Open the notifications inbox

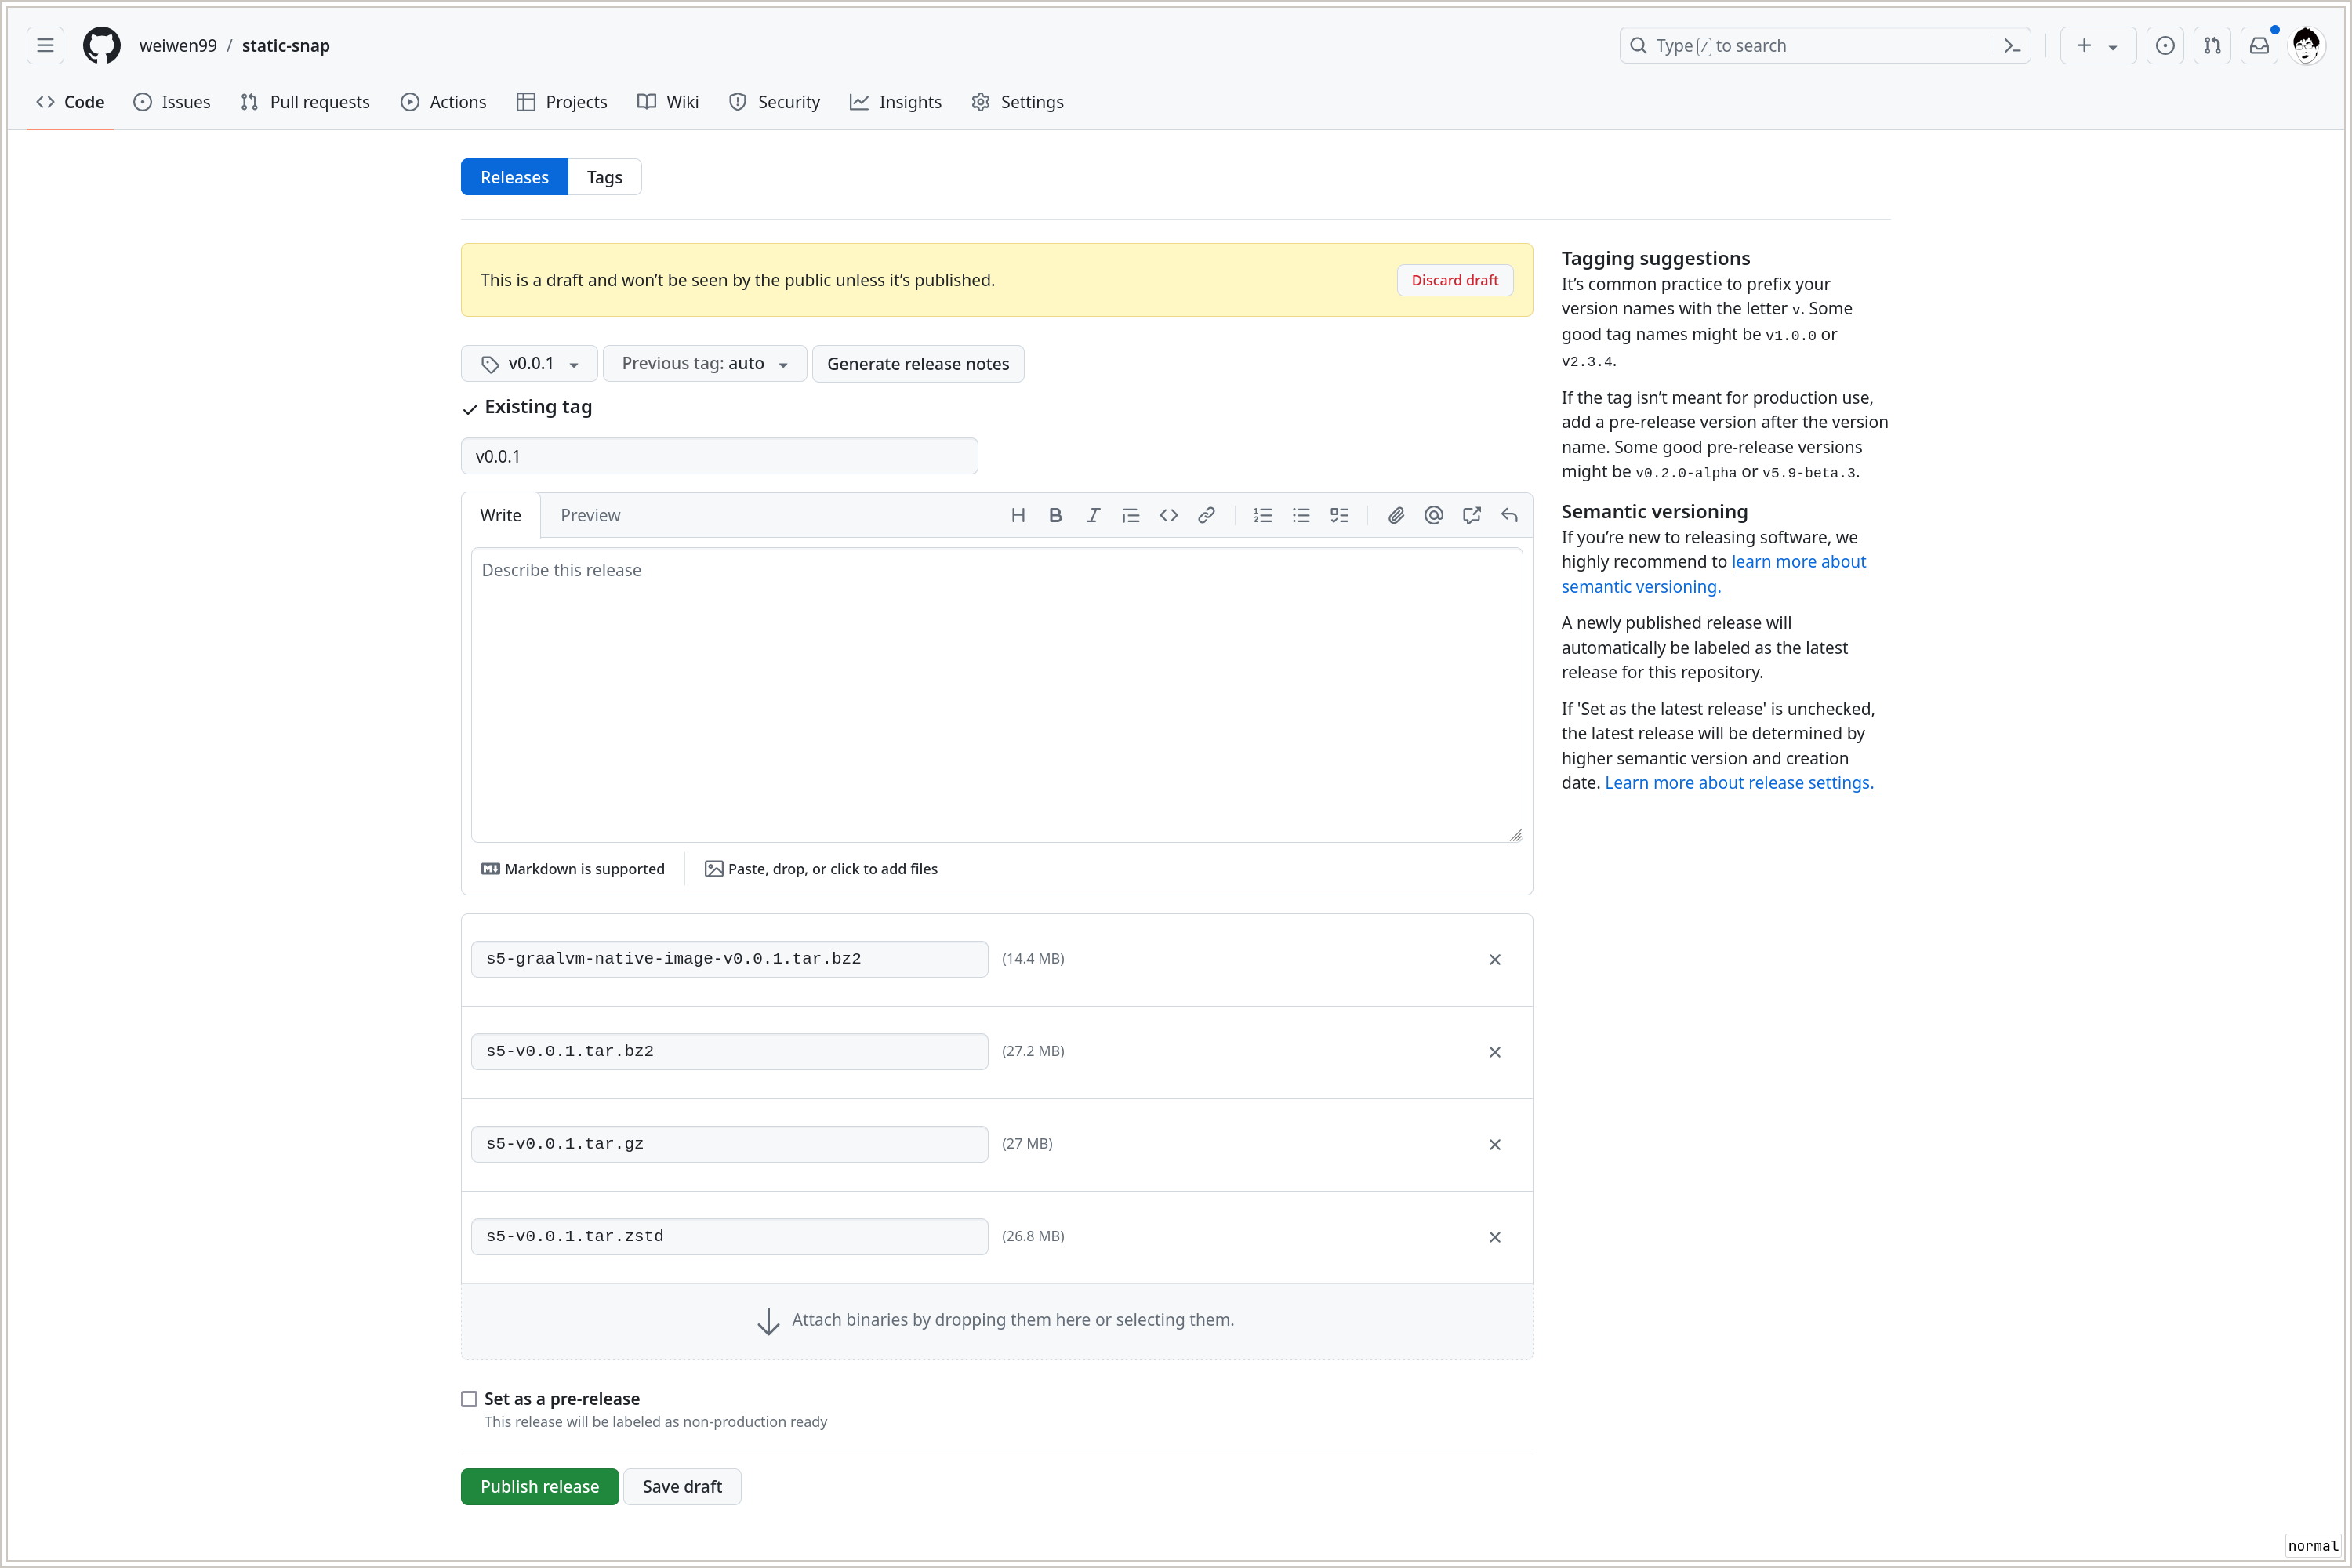point(2259,45)
